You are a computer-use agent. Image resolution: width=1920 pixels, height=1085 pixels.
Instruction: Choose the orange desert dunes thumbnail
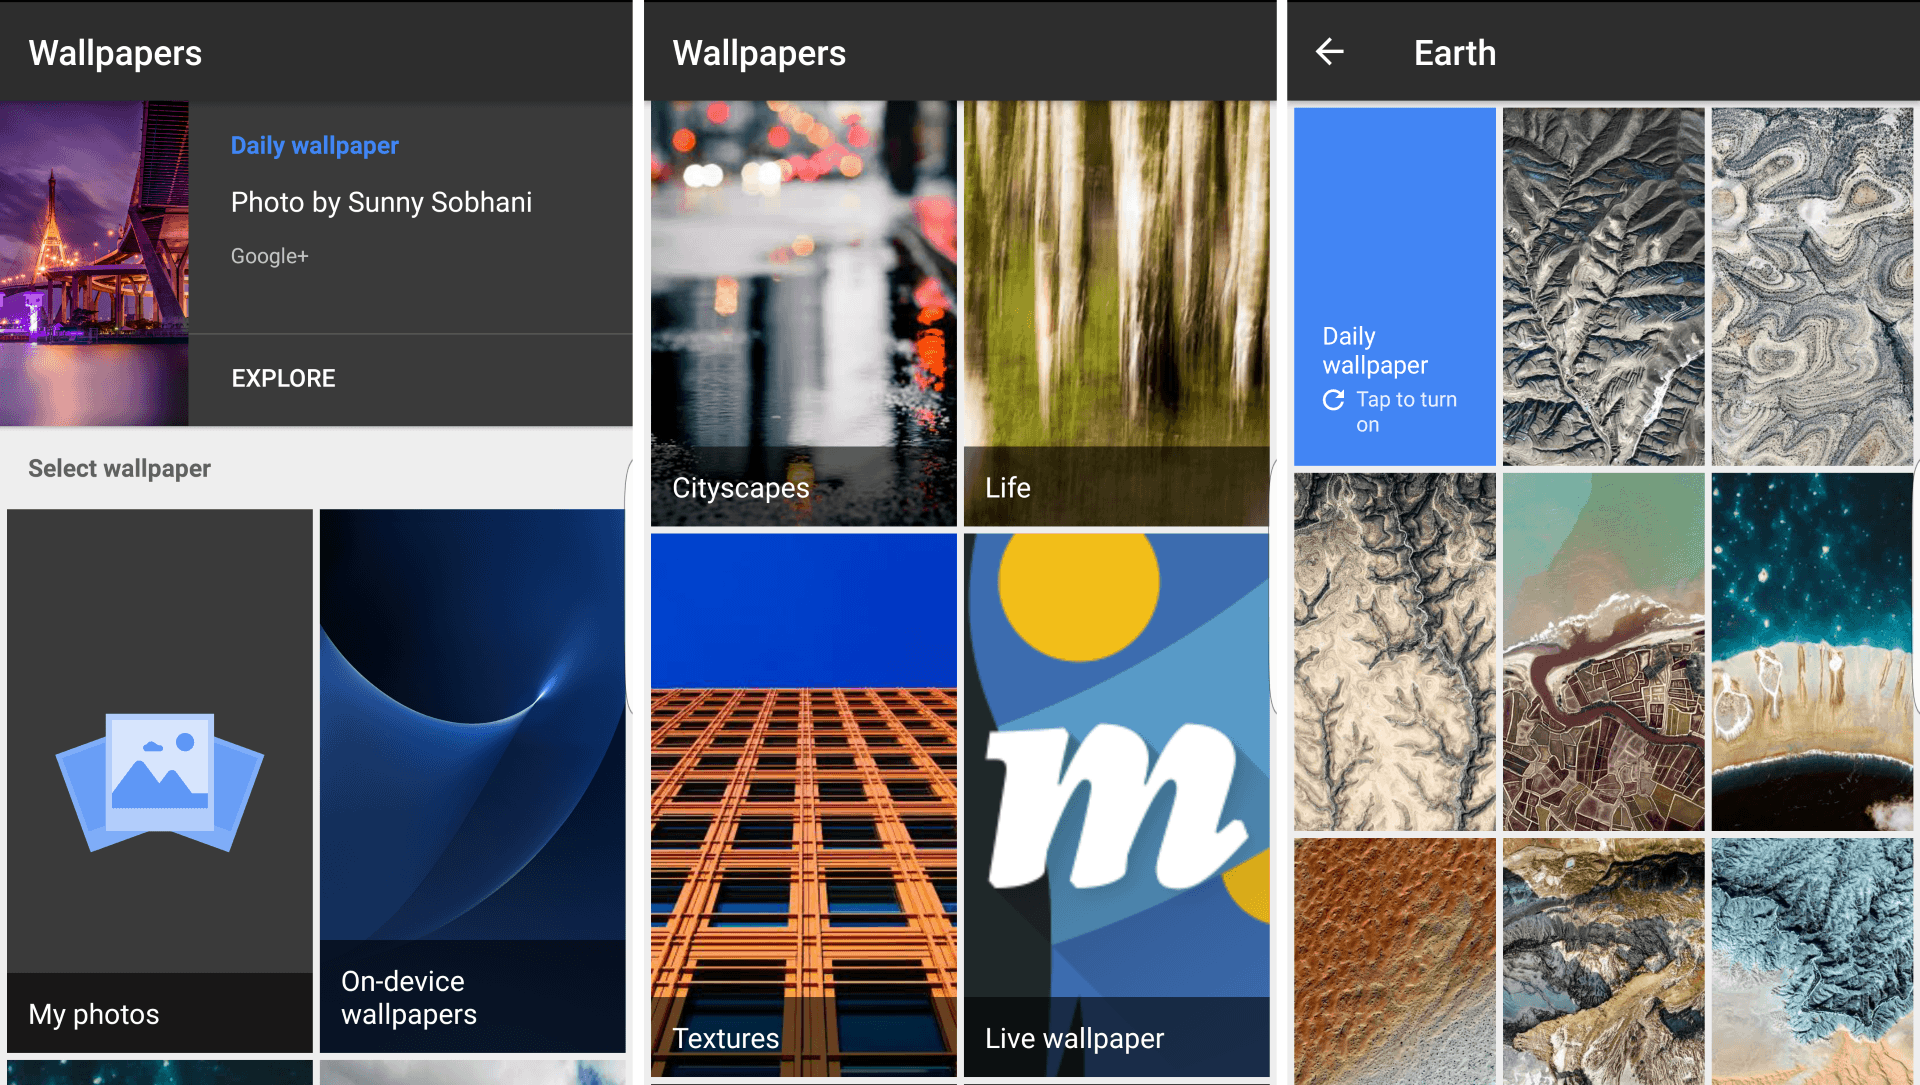point(1394,962)
